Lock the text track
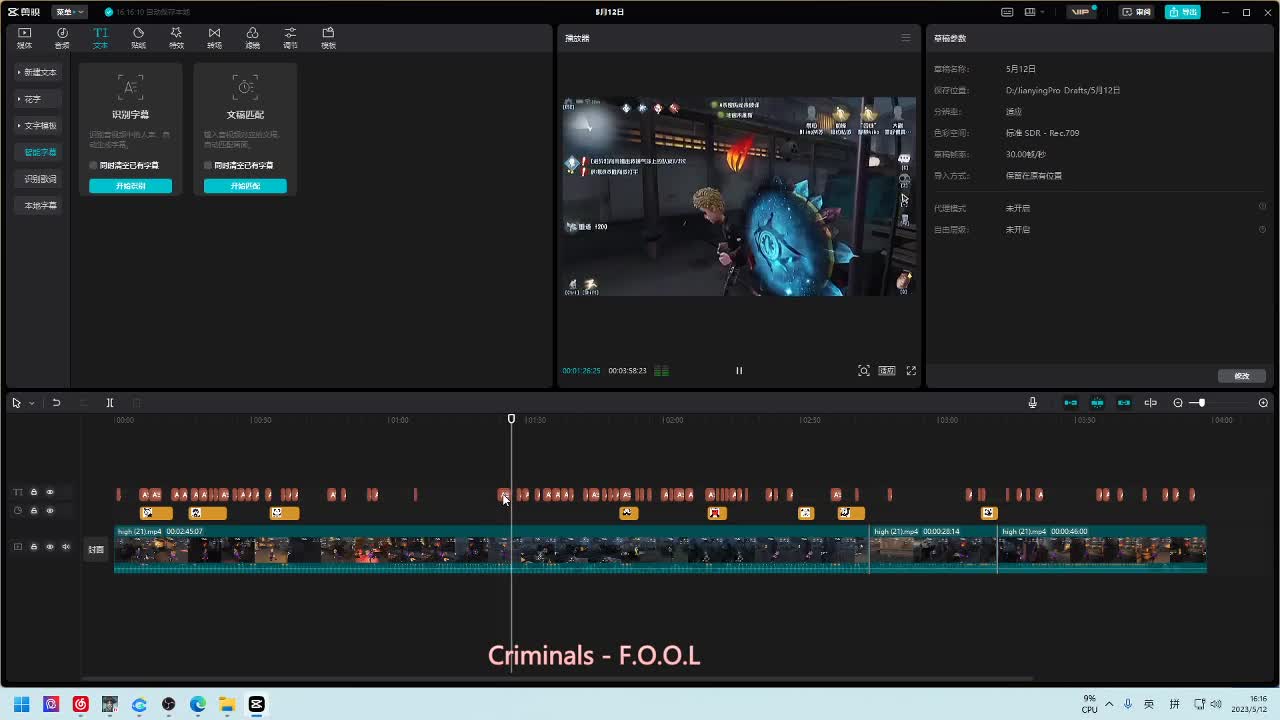The image size is (1280, 720). pyautogui.click(x=33, y=492)
